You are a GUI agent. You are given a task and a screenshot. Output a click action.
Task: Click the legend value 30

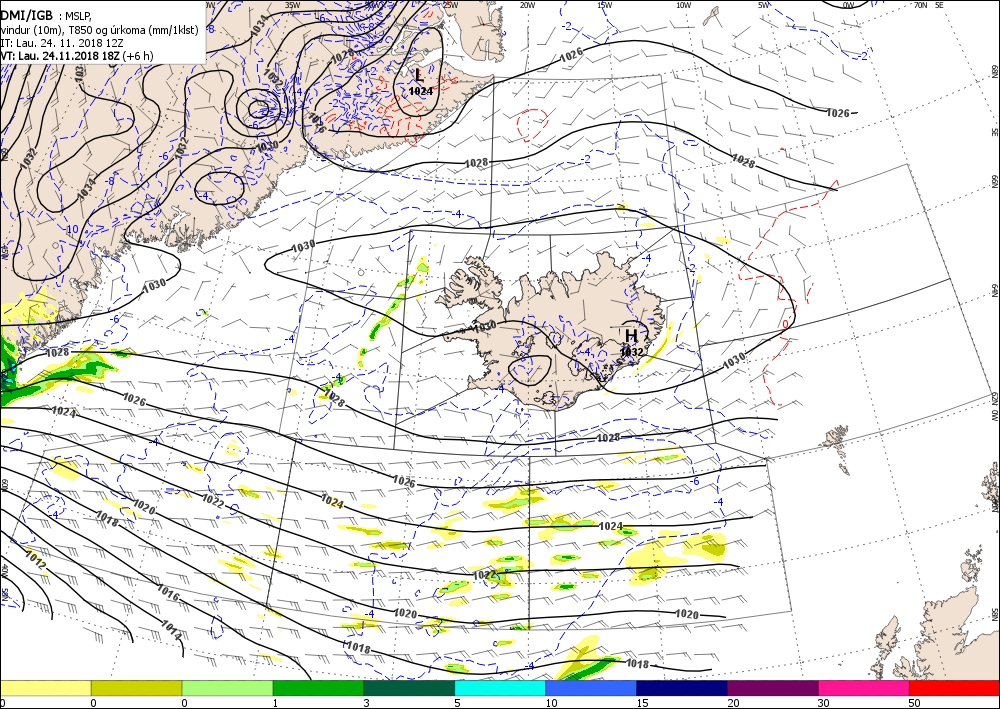click(x=823, y=703)
